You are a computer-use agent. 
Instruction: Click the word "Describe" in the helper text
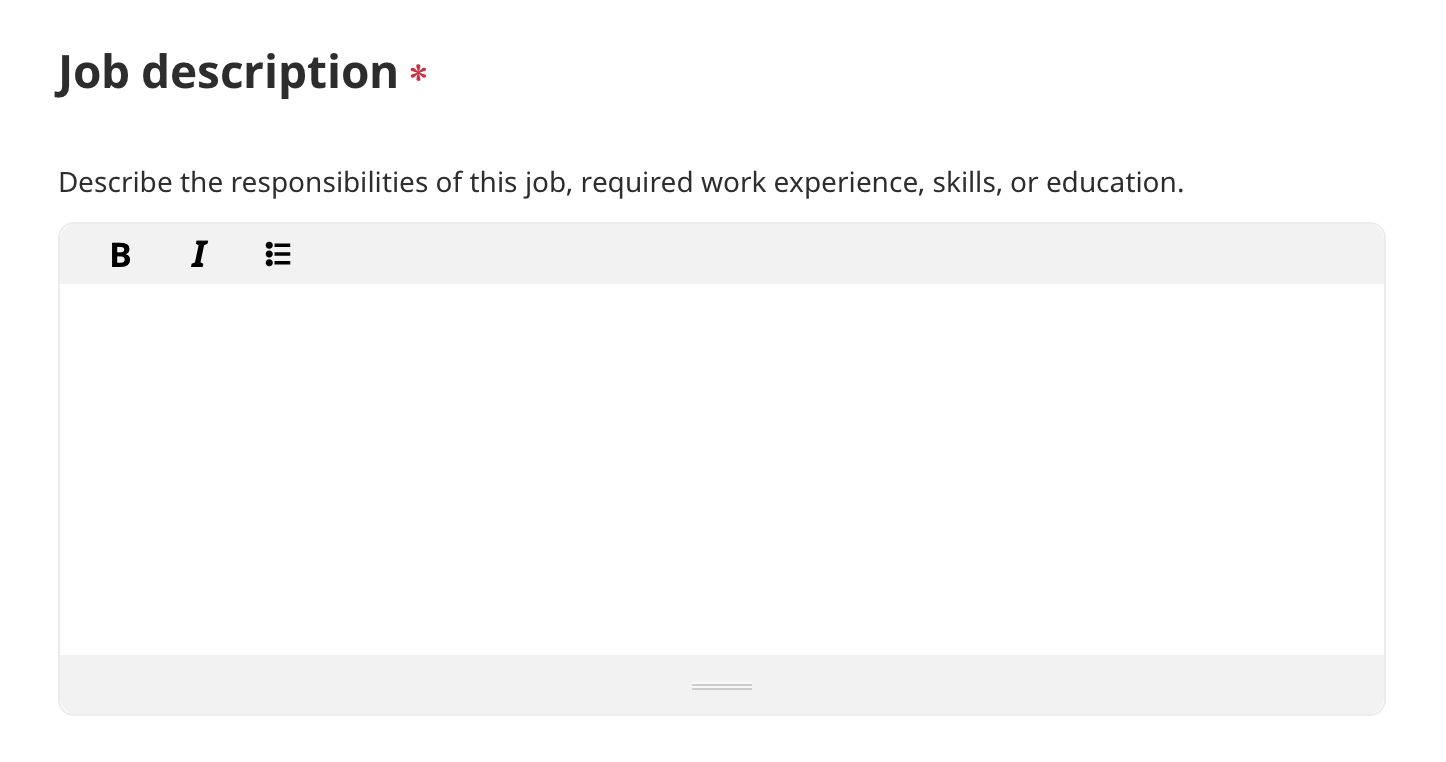pyautogui.click(x=116, y=183)
